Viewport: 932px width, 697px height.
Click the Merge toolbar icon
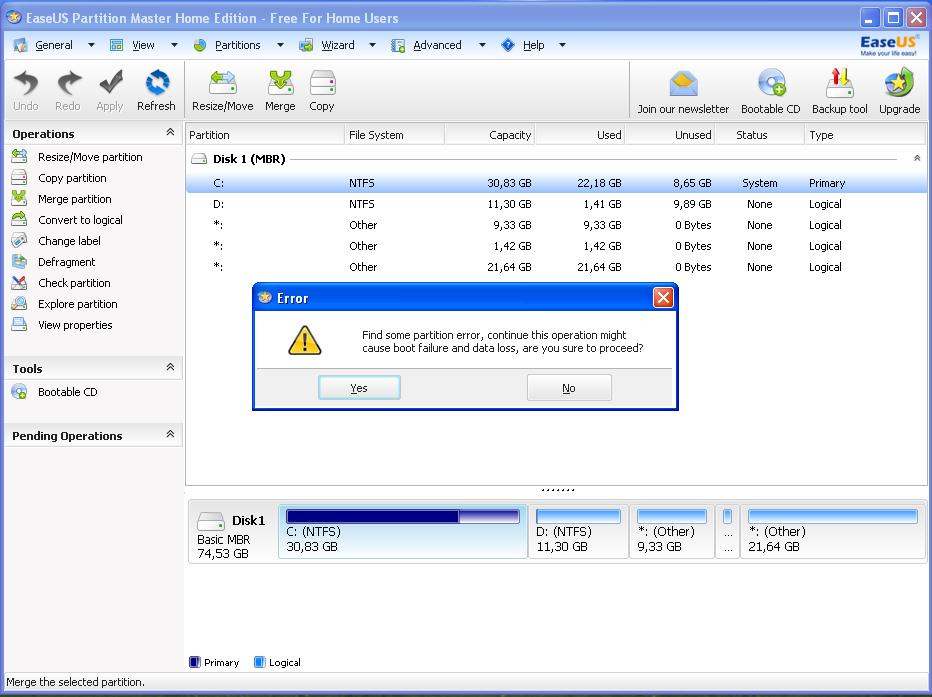pos(280,83)
